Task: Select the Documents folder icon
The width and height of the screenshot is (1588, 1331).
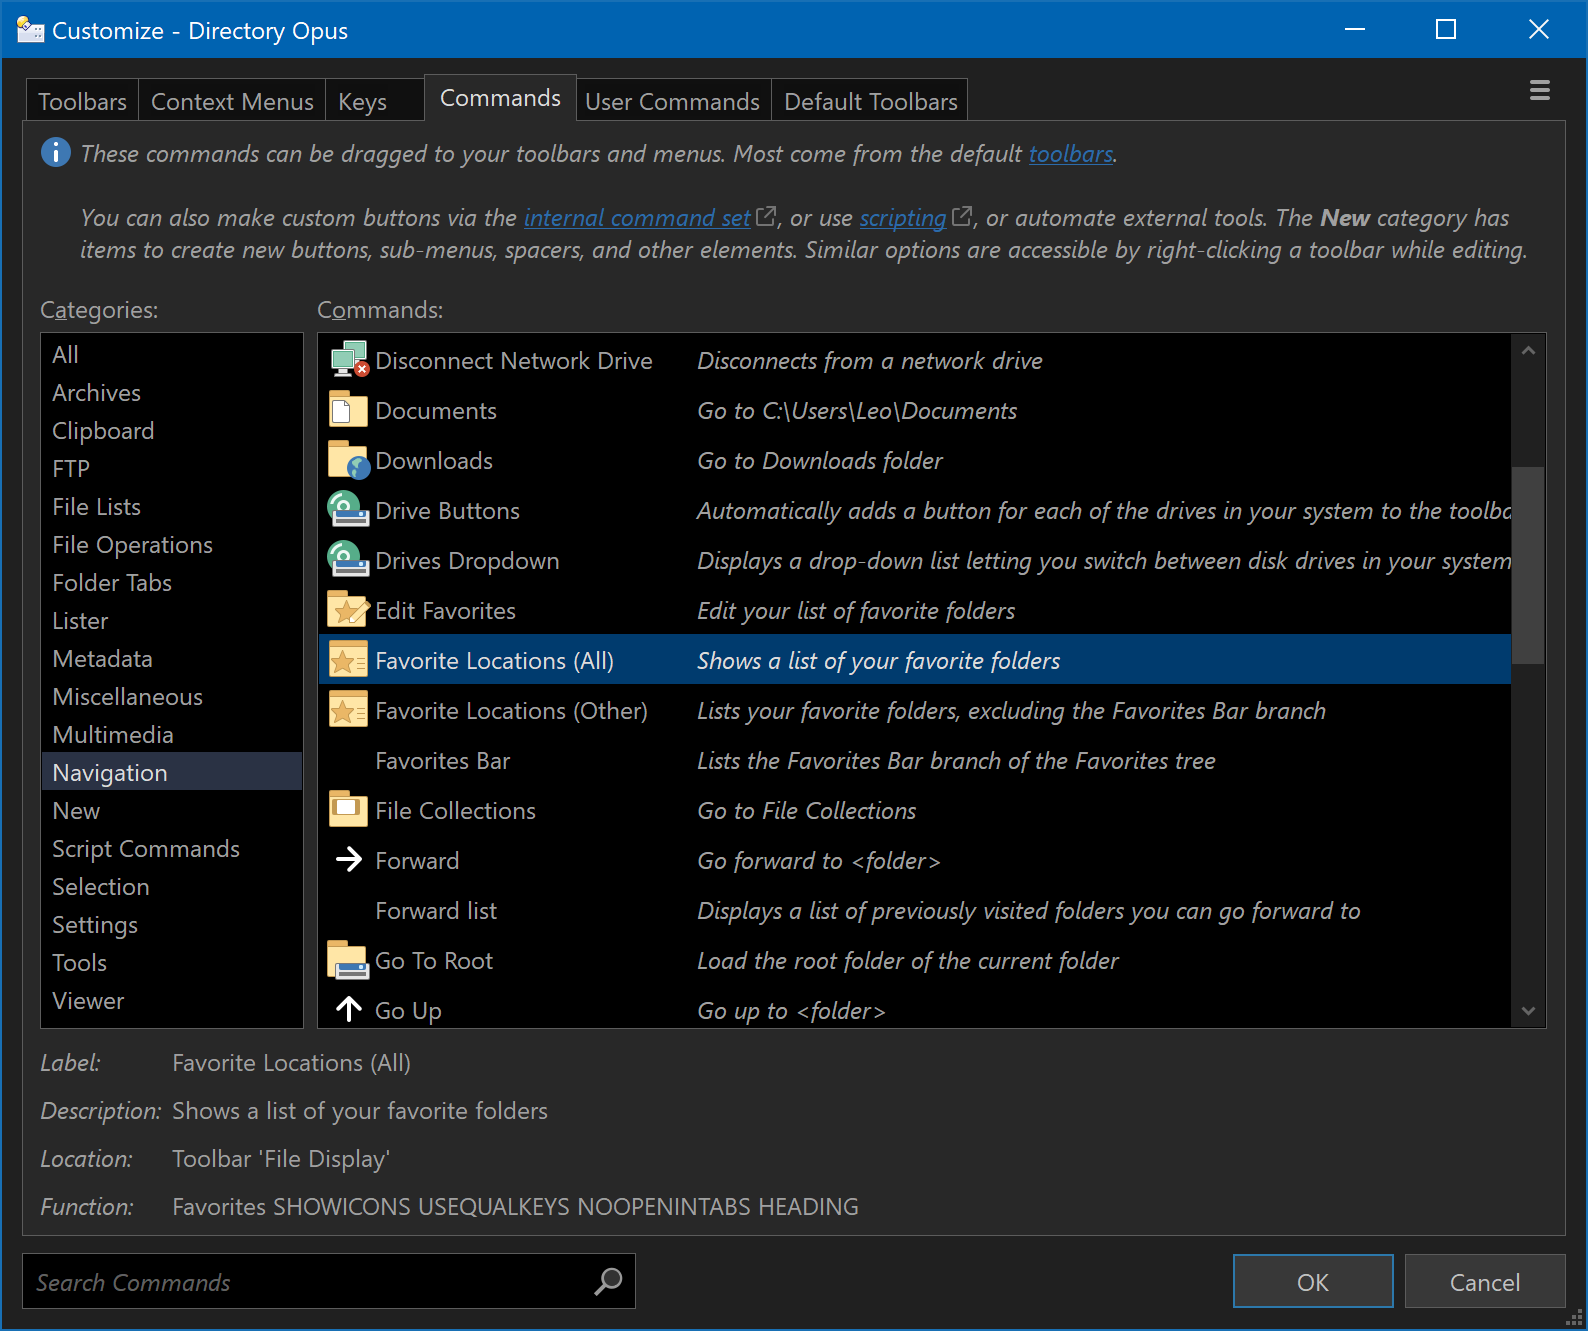Action: coord(348,410)
